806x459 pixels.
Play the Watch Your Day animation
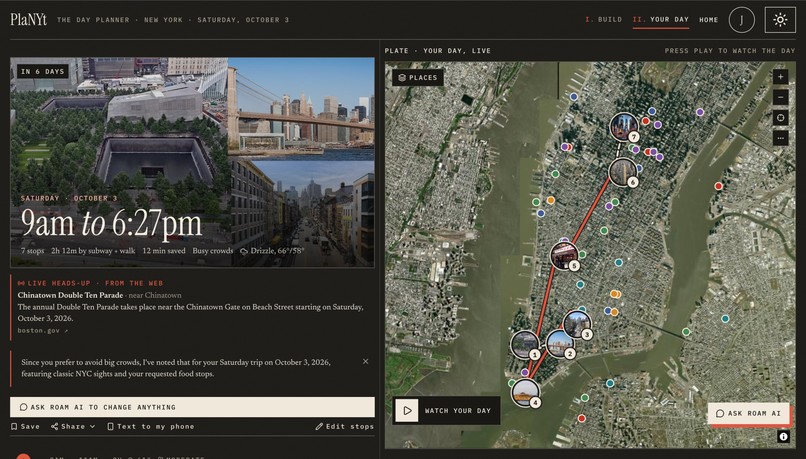point(446,410)
